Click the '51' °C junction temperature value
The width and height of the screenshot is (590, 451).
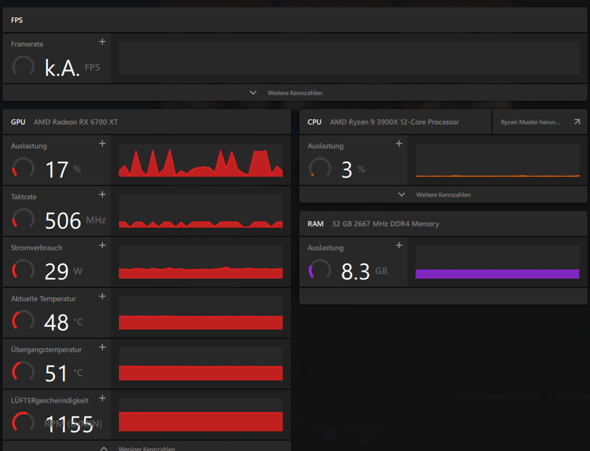pos(56,373)
